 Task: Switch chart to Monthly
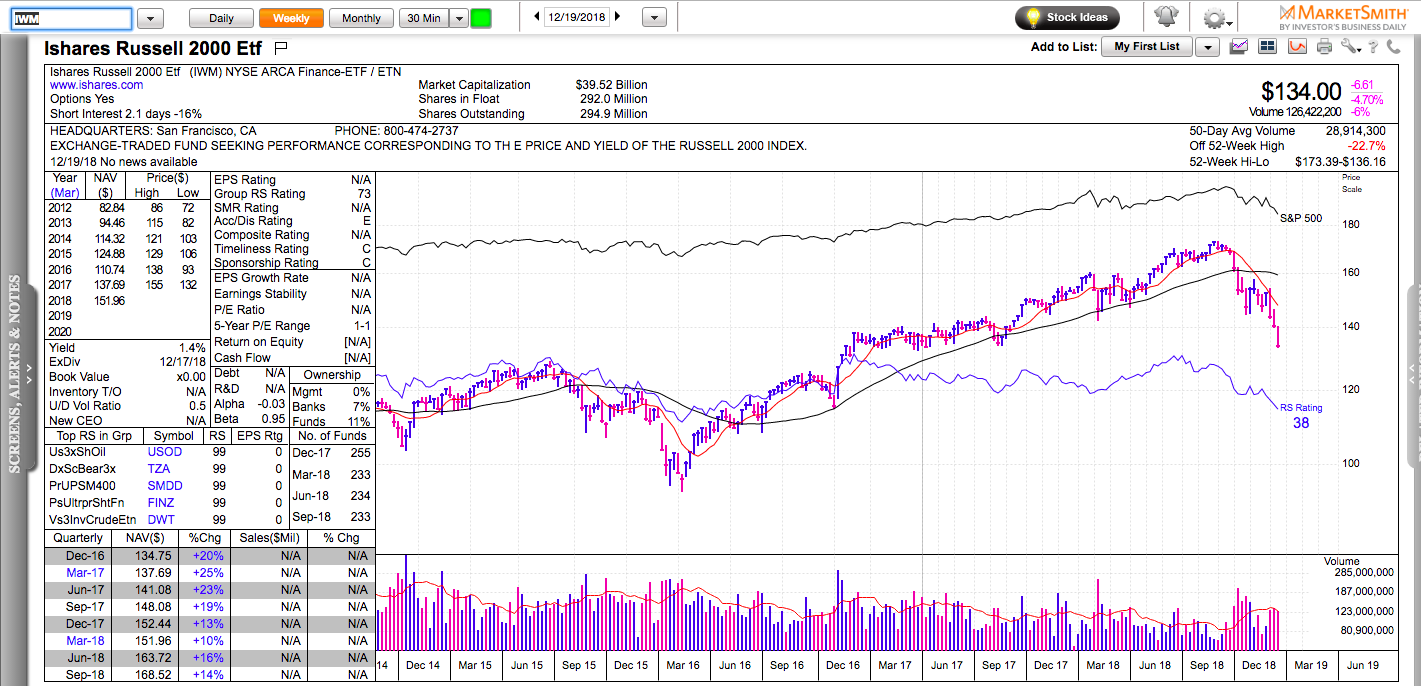(x=361, y=18)
